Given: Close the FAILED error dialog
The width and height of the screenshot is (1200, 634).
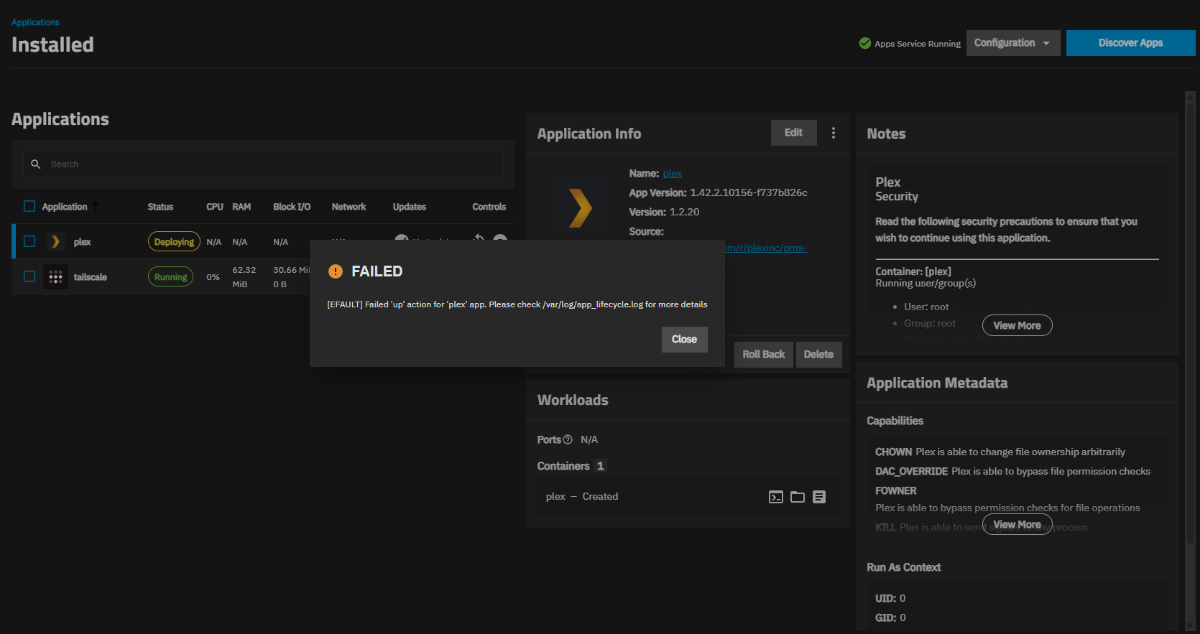Looking at the screenshot, I should click(x=684, y=339).
